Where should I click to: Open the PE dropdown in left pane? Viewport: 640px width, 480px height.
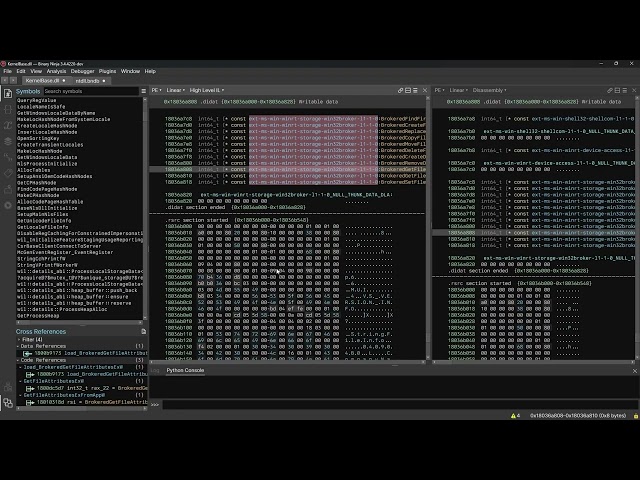[x=156, y=90]
